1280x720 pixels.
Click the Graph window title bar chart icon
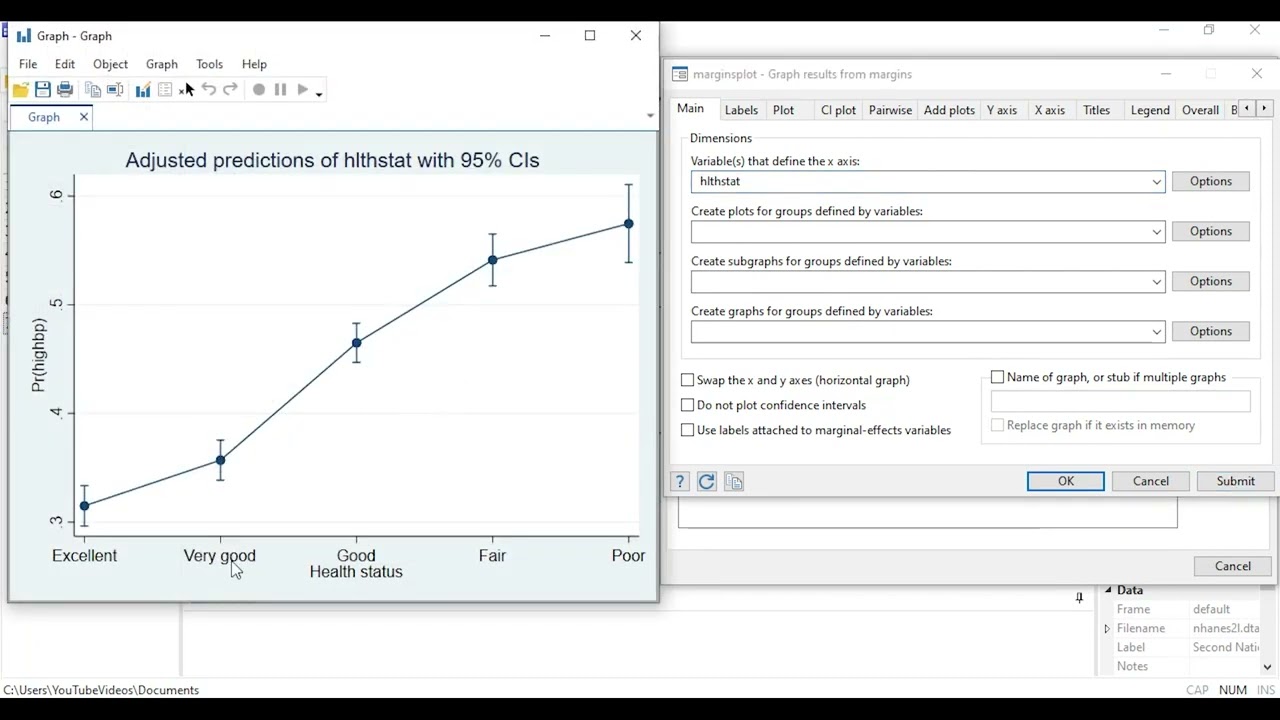(24, 36)
